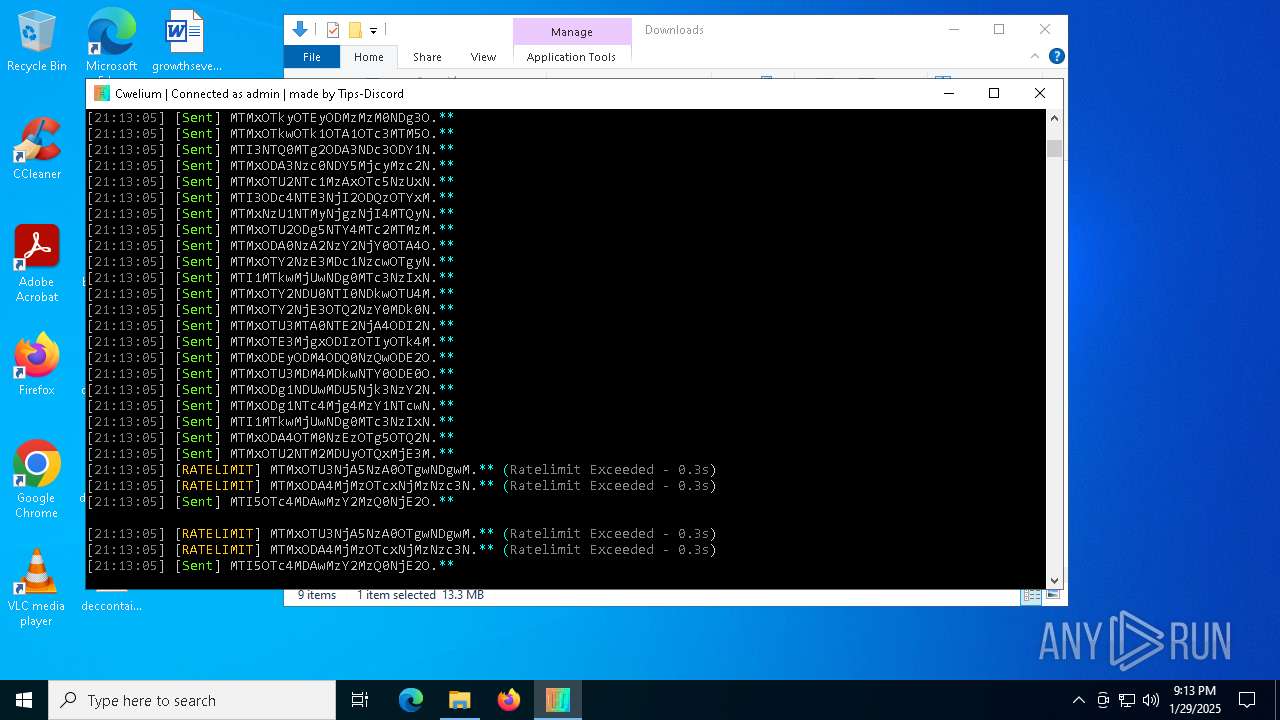
Task: Open the Action Center notifications icon
Action: click(1247, 700)
